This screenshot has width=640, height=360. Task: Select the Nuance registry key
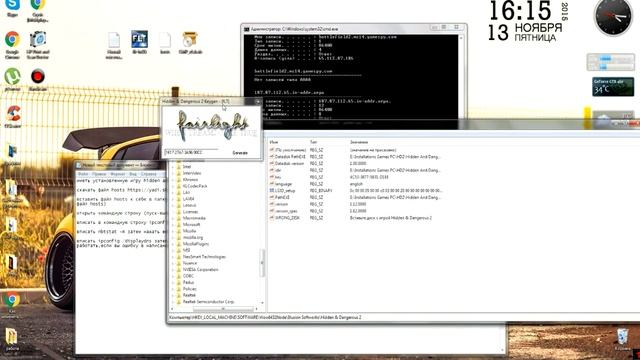(x=190, y=263)
